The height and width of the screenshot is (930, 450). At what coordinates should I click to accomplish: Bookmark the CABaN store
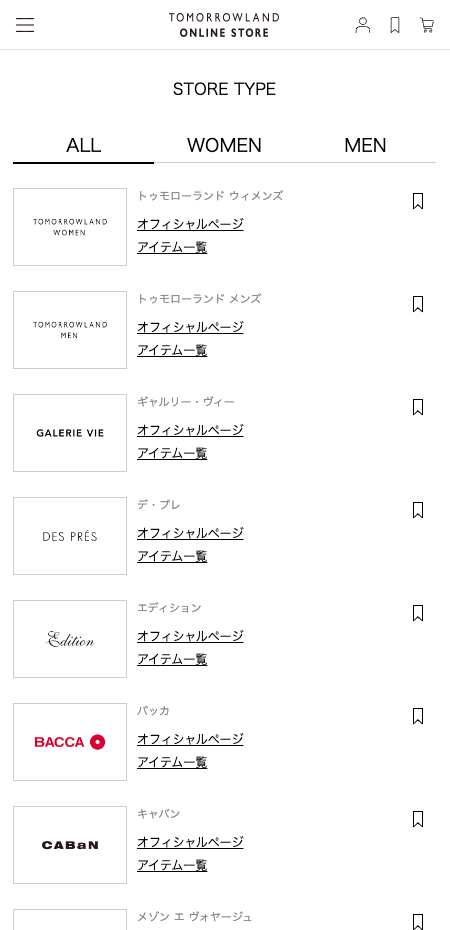[x=418, y=819]
